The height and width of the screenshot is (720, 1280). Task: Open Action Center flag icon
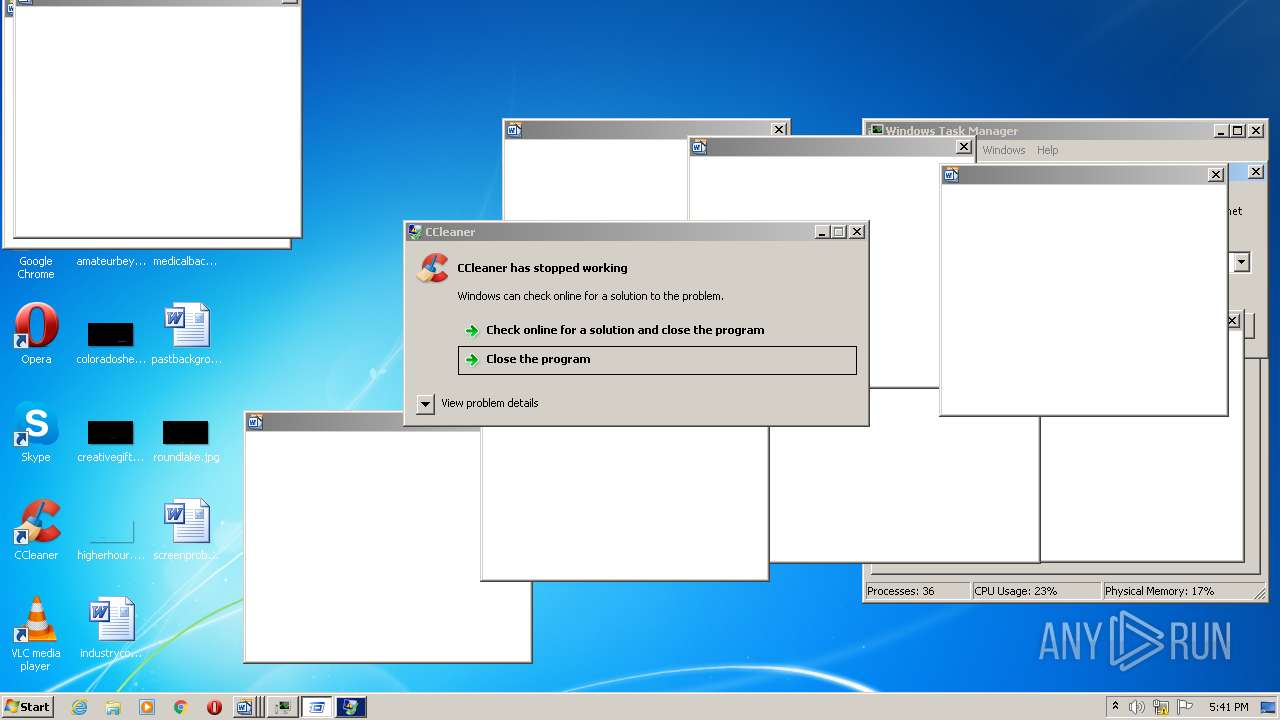point(1185,707)
